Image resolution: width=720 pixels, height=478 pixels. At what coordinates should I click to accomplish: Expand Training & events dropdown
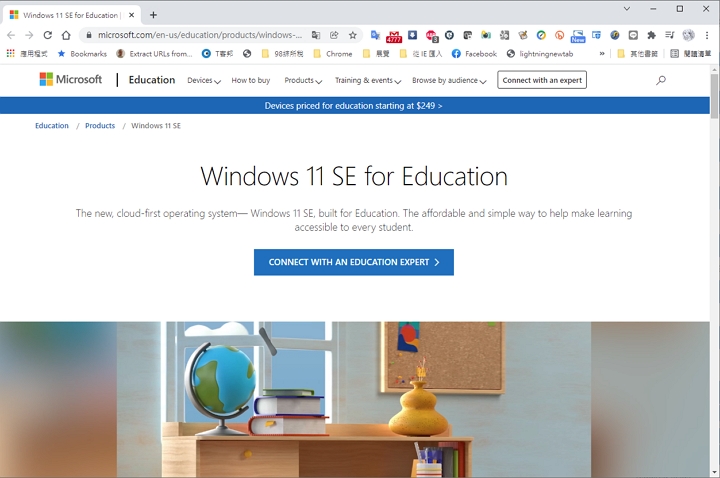tap(367, 80)
